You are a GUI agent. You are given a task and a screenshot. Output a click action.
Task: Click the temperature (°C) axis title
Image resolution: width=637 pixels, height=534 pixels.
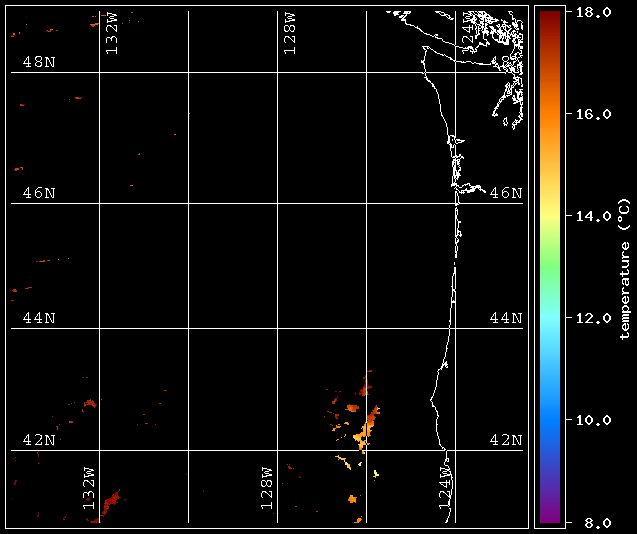click(x=624, y=269)
